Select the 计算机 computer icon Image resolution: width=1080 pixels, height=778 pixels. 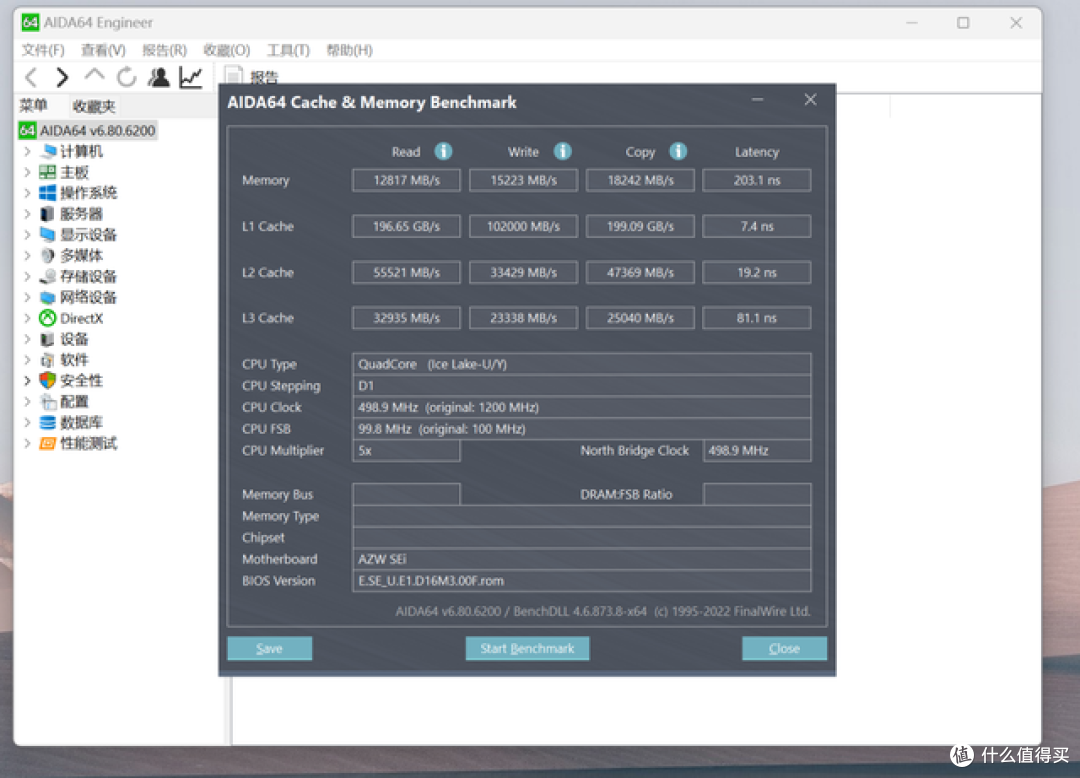pos(48,151)
